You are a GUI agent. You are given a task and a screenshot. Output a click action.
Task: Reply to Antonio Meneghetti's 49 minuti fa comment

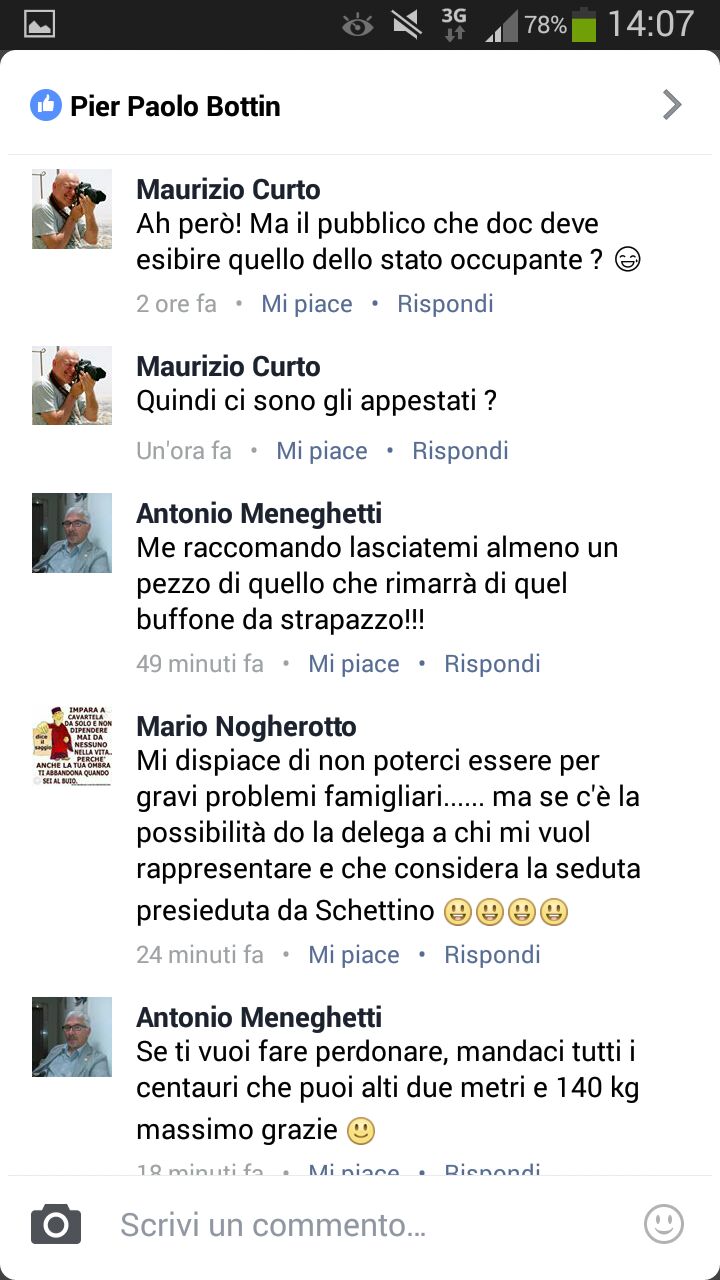[x=492, y=664]
